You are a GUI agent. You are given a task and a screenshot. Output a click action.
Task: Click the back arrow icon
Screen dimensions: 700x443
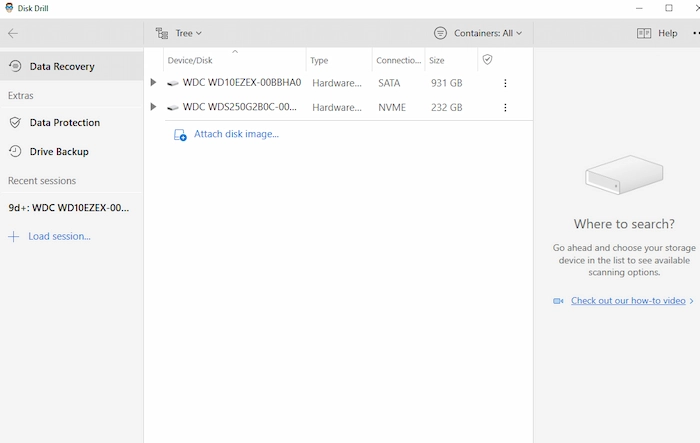pos(13,33)
